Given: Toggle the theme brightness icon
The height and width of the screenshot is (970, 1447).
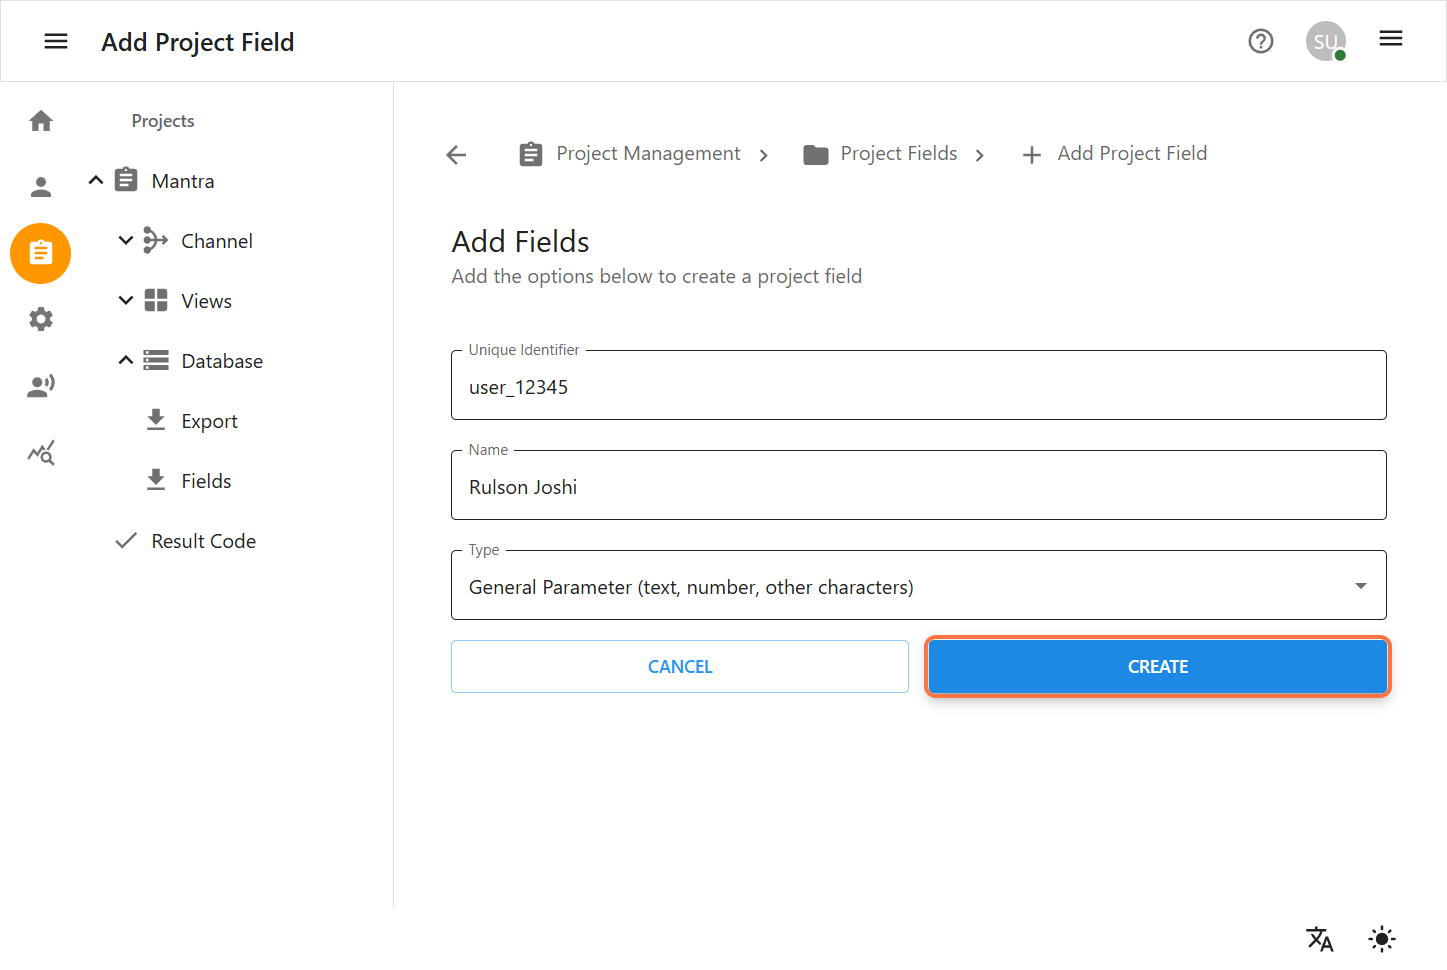Looking at the screenshot, I should pos(1381,938).
